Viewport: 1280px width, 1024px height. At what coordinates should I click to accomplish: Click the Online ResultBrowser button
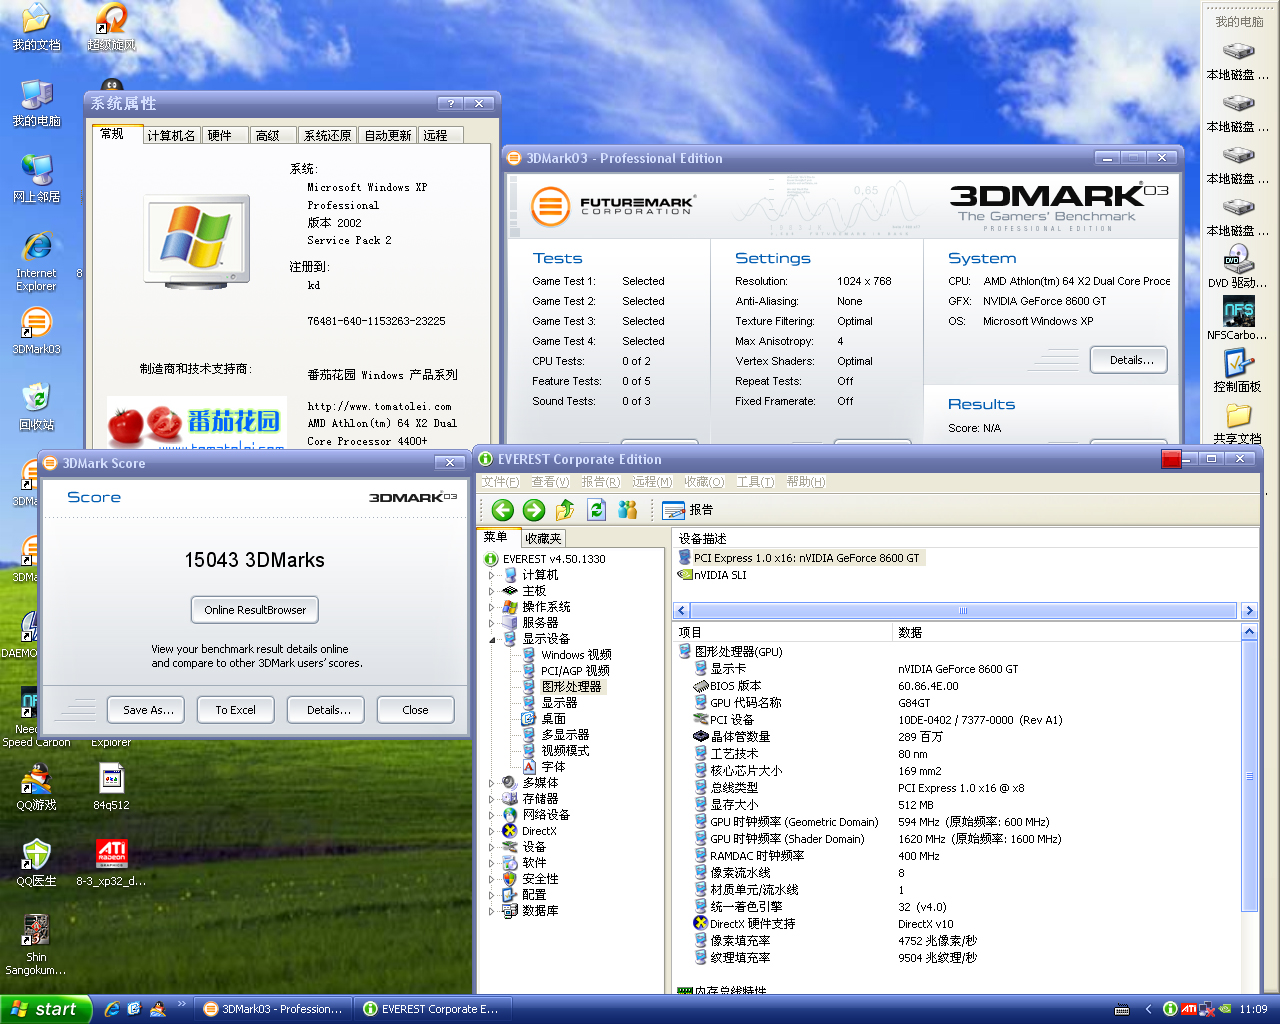click(255, 610)
